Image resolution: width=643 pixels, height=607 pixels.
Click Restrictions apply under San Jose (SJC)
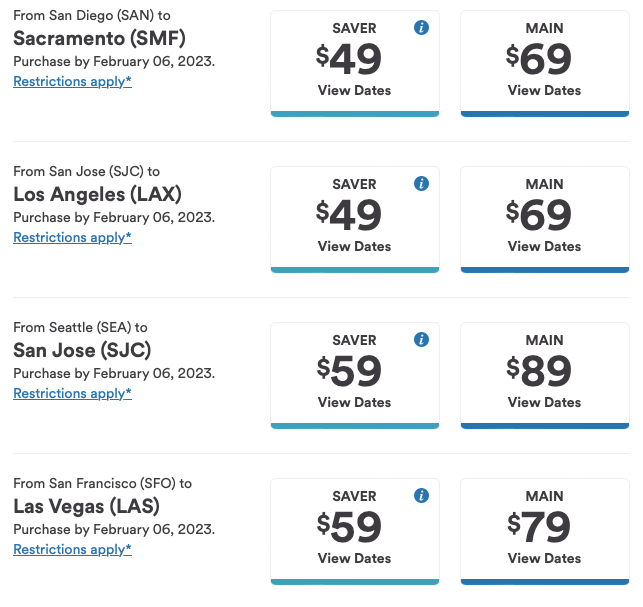(x=72, y=393)
